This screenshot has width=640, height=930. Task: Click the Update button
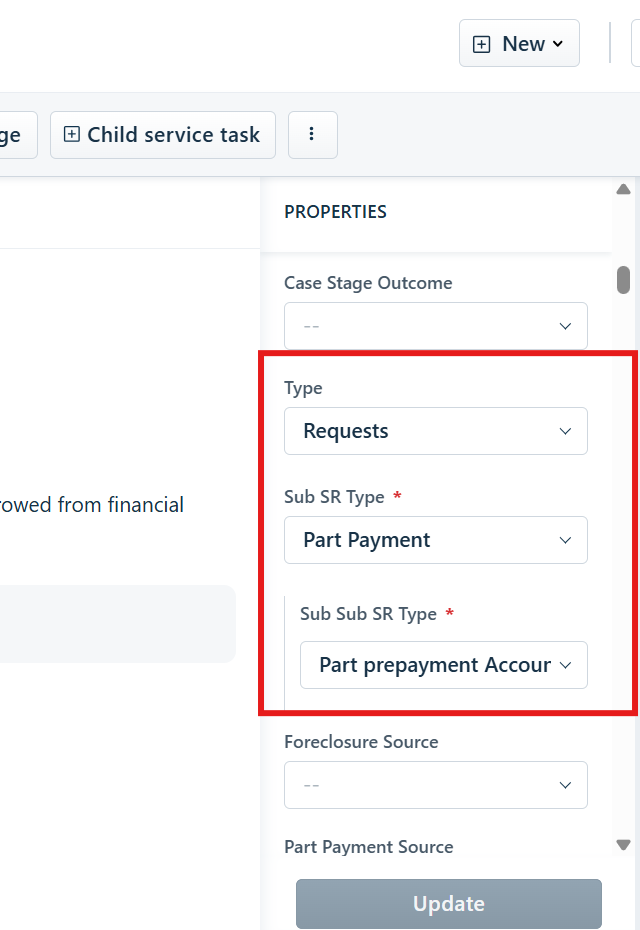[448, 904]
